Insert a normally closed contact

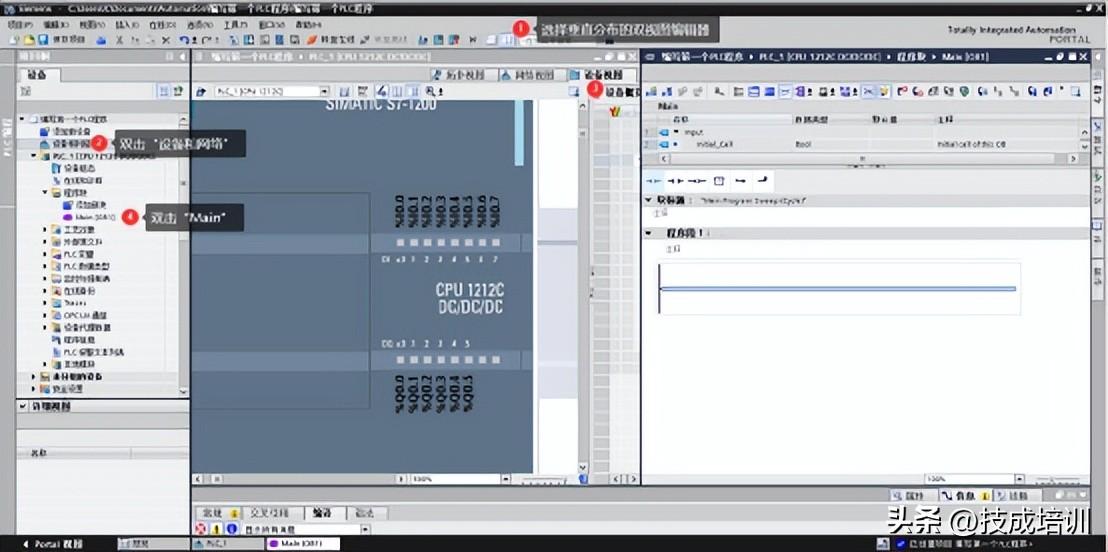point(675,181)
